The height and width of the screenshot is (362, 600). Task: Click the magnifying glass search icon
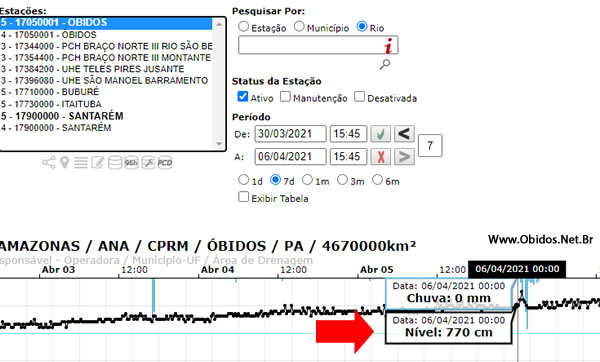tap(385, 64)
